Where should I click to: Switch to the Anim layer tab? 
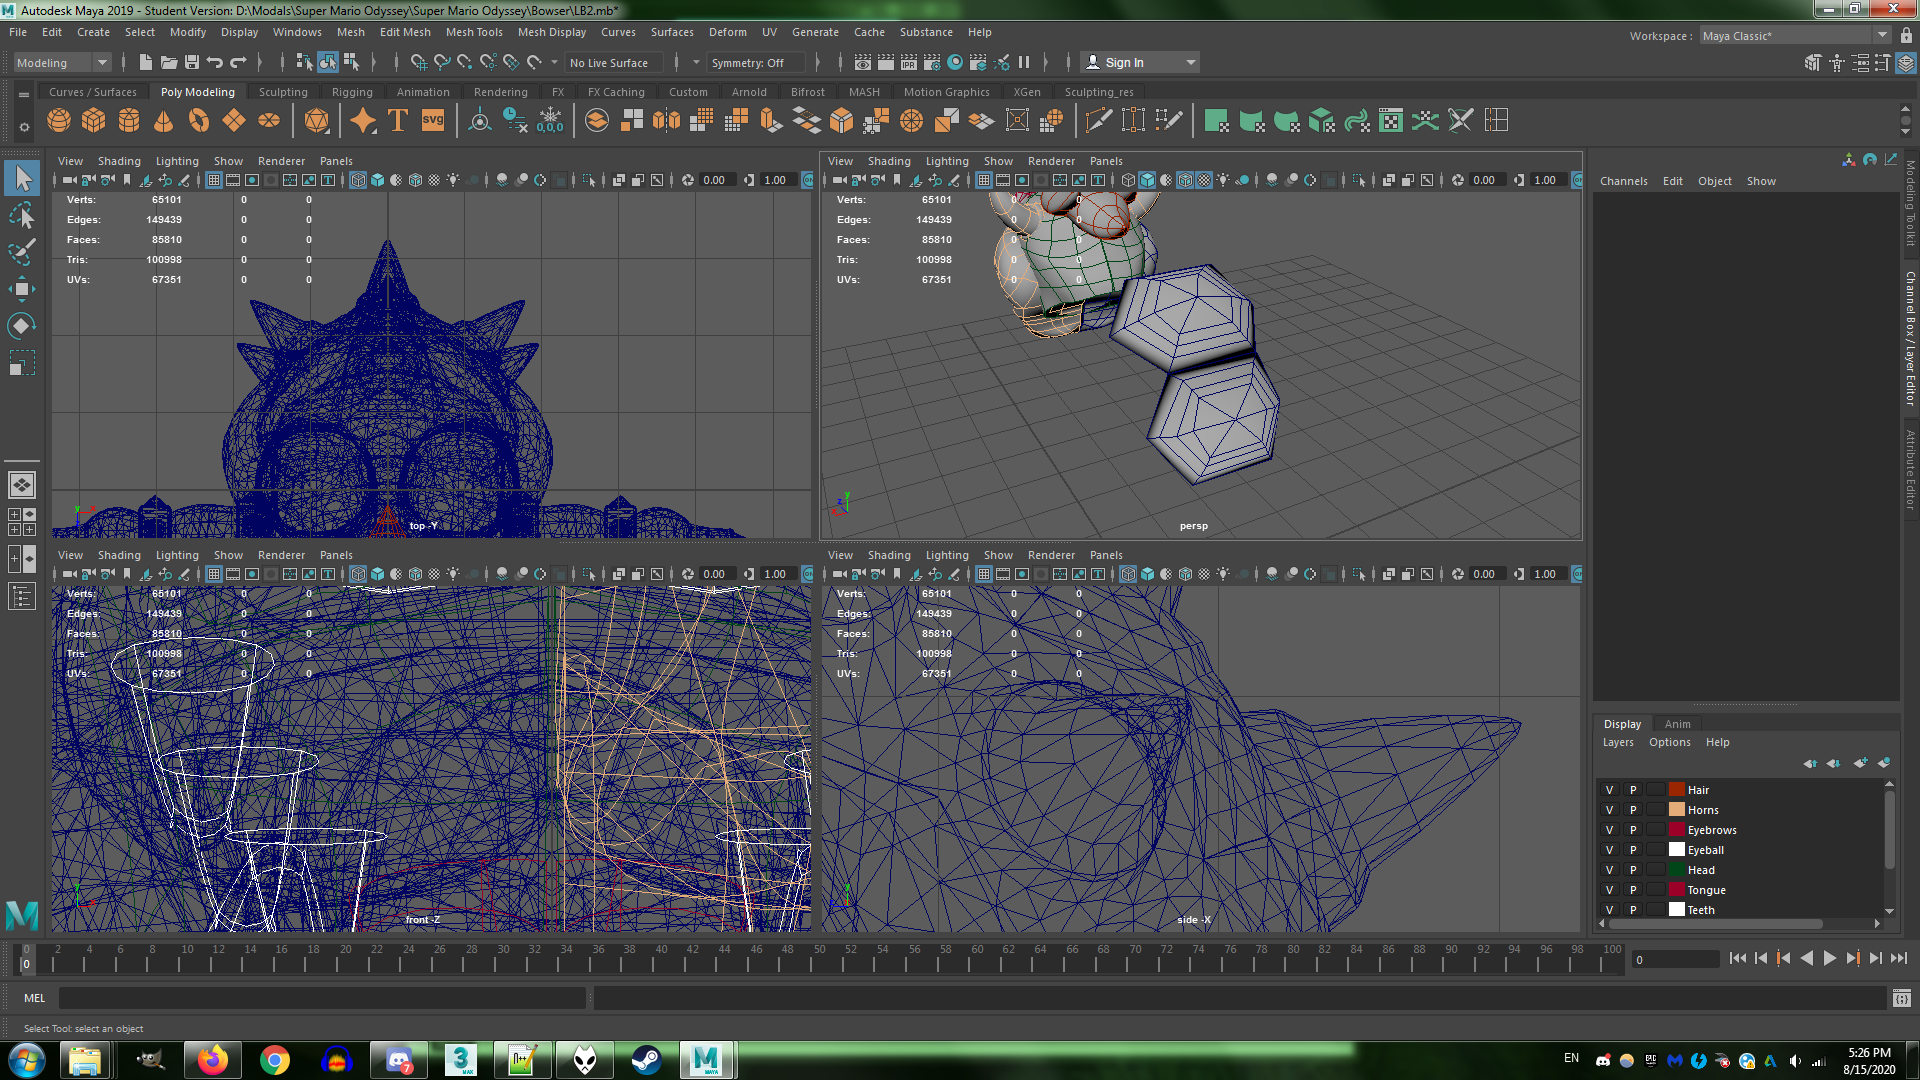click(1678, 724)
